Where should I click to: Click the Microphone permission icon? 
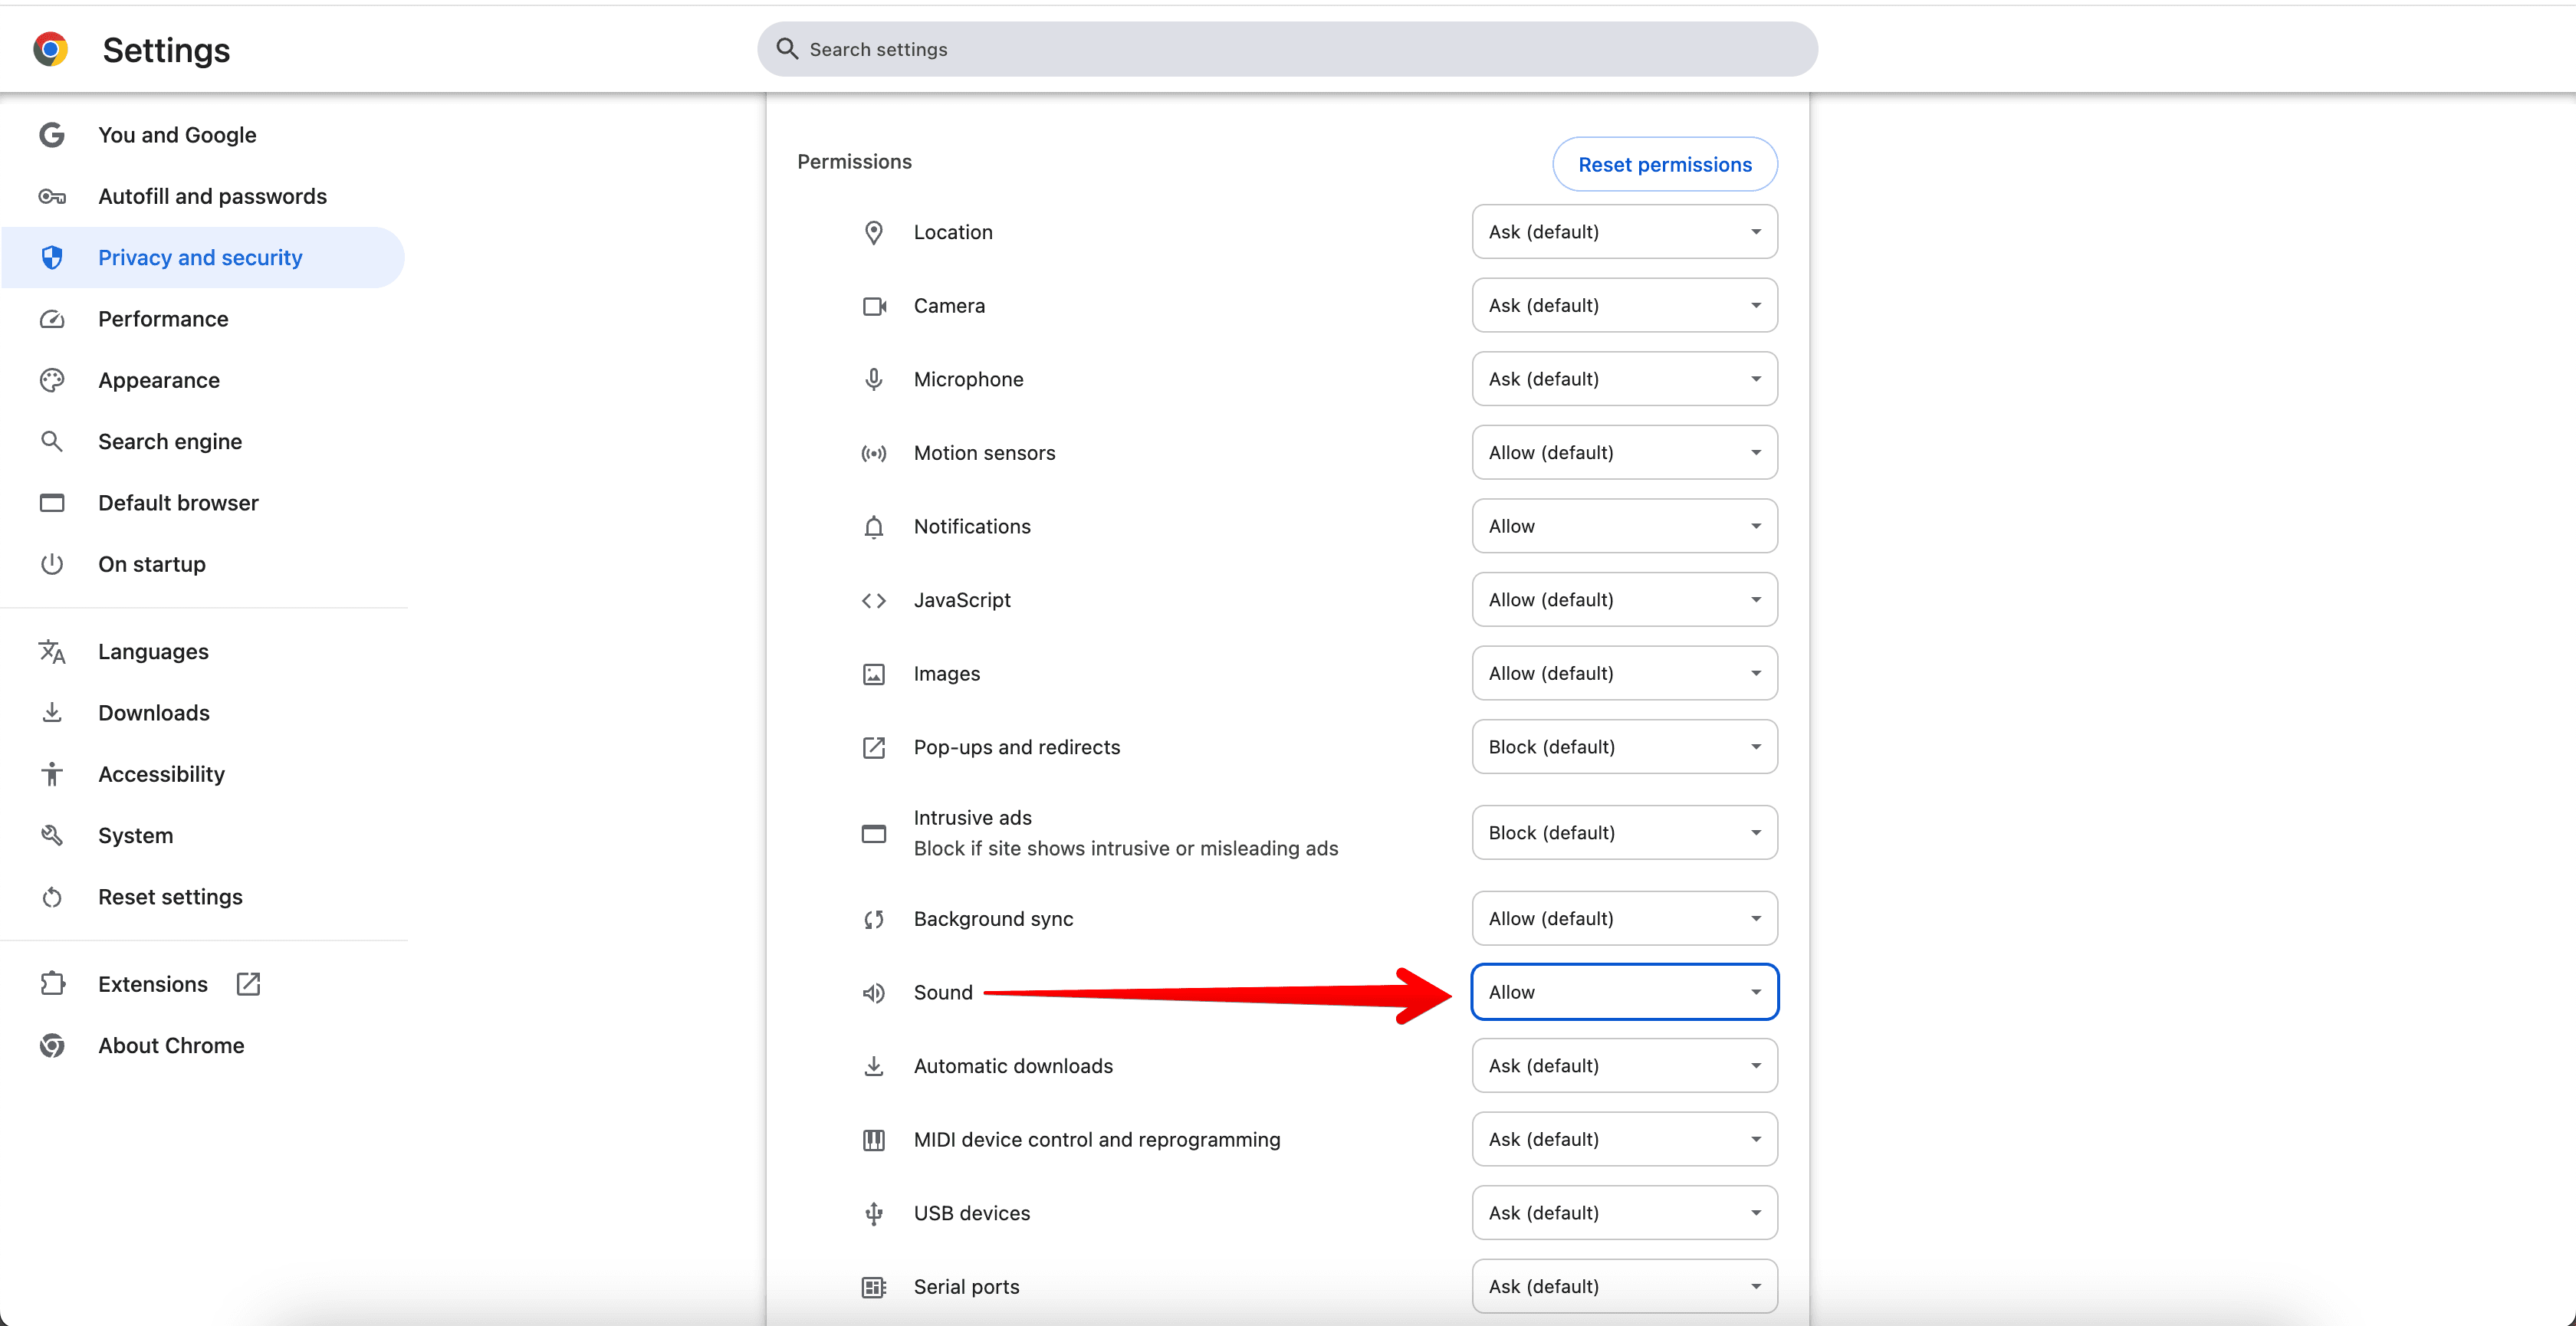coord(874,379)
